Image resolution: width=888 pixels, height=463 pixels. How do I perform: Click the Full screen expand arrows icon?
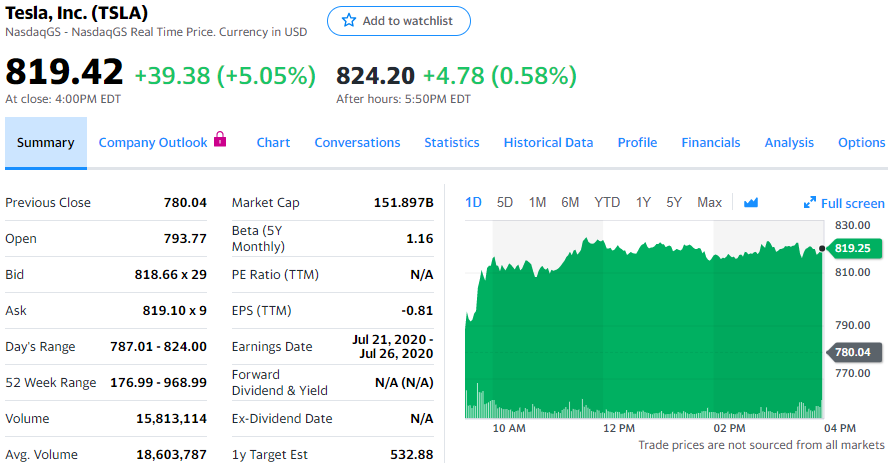(810, 203)
